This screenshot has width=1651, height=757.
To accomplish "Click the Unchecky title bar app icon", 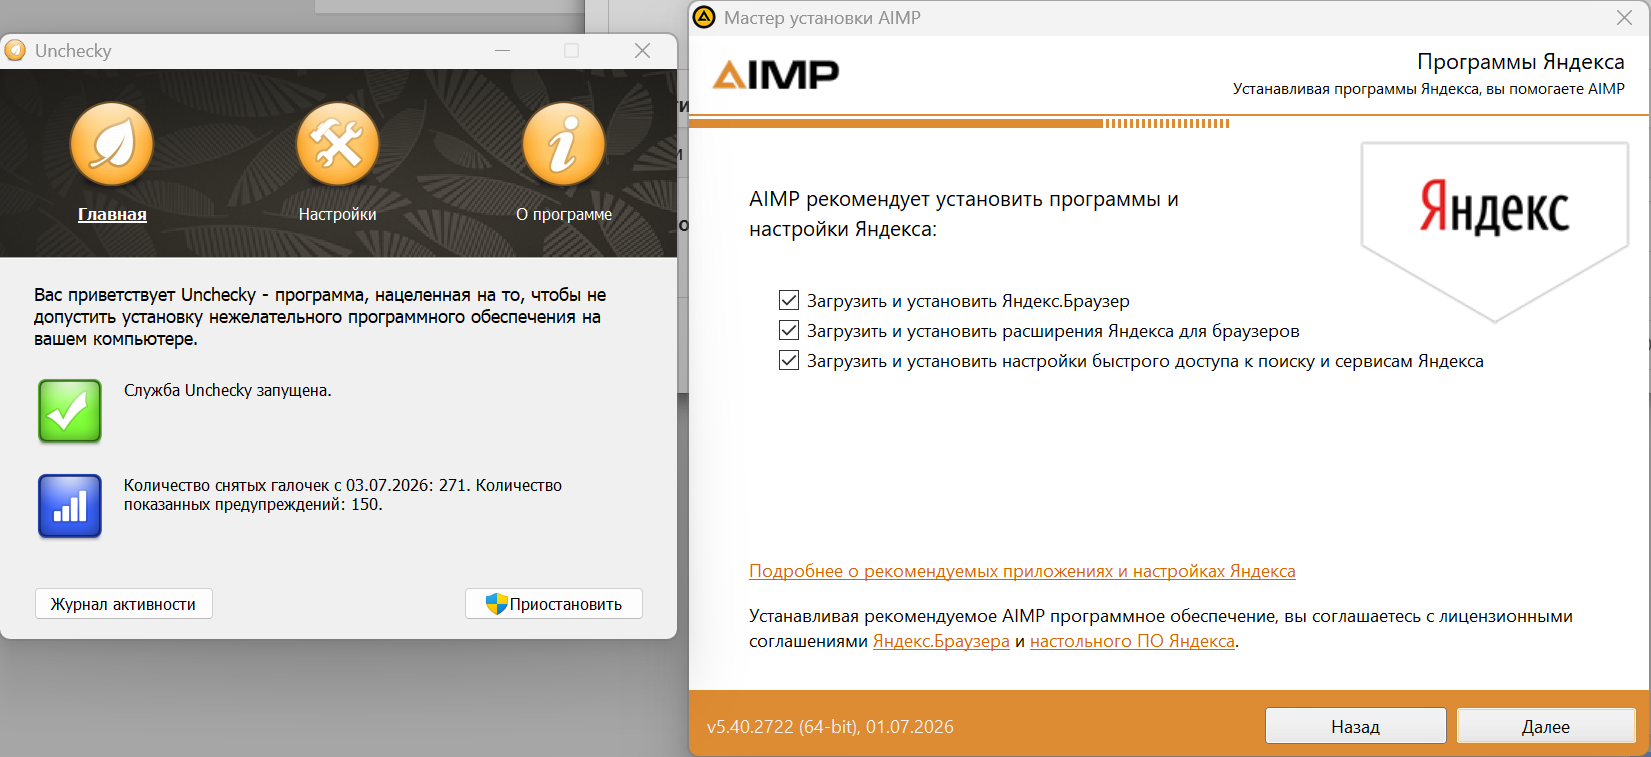I will coord(15,50).
